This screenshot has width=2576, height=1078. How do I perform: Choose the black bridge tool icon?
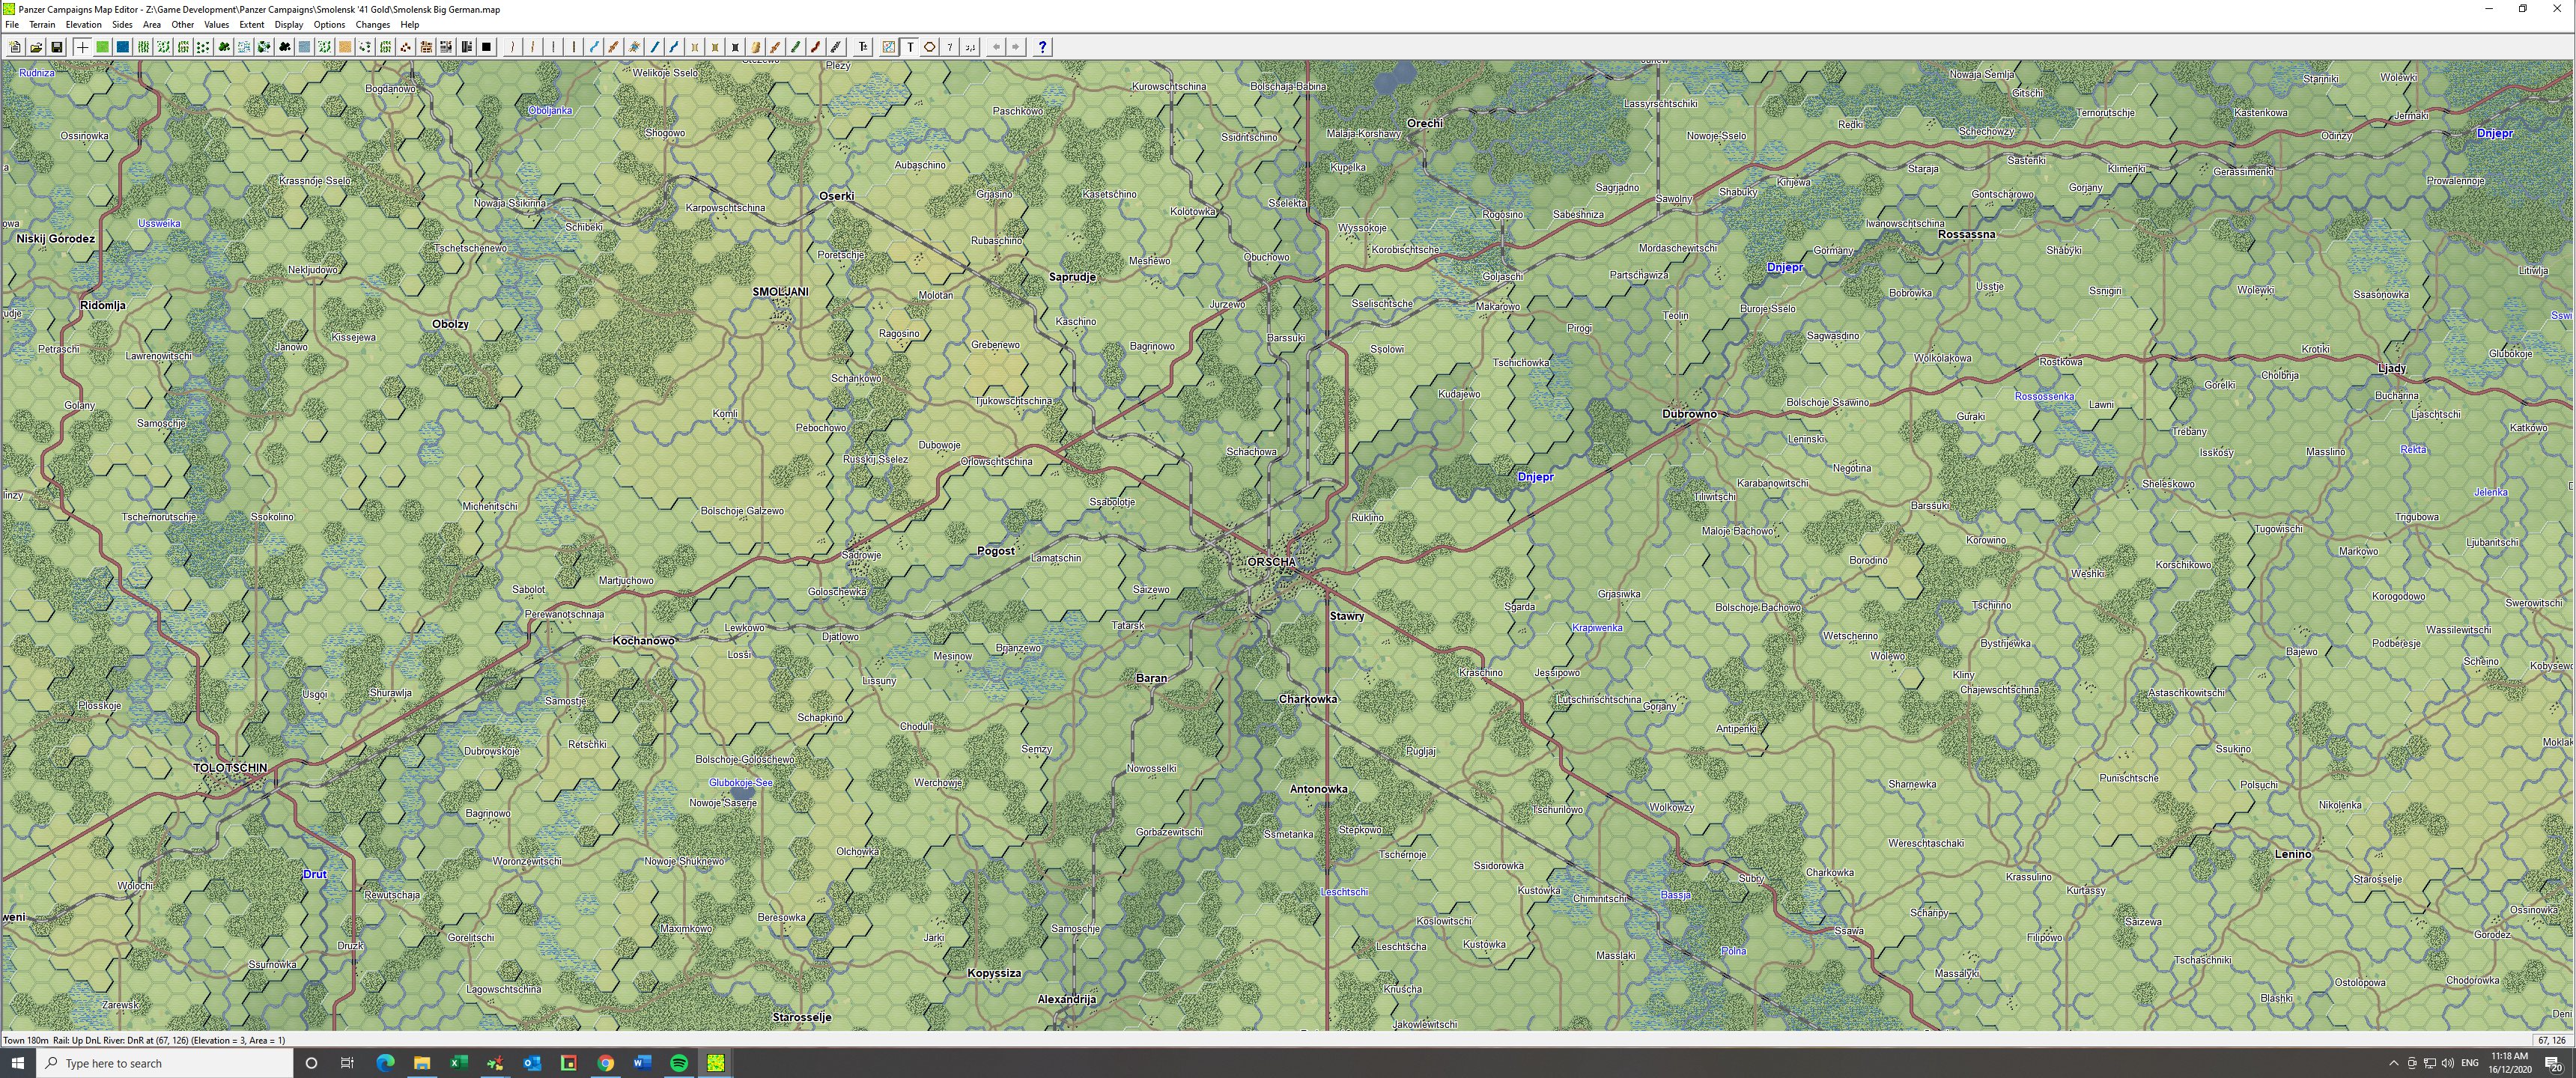(735, 47)
